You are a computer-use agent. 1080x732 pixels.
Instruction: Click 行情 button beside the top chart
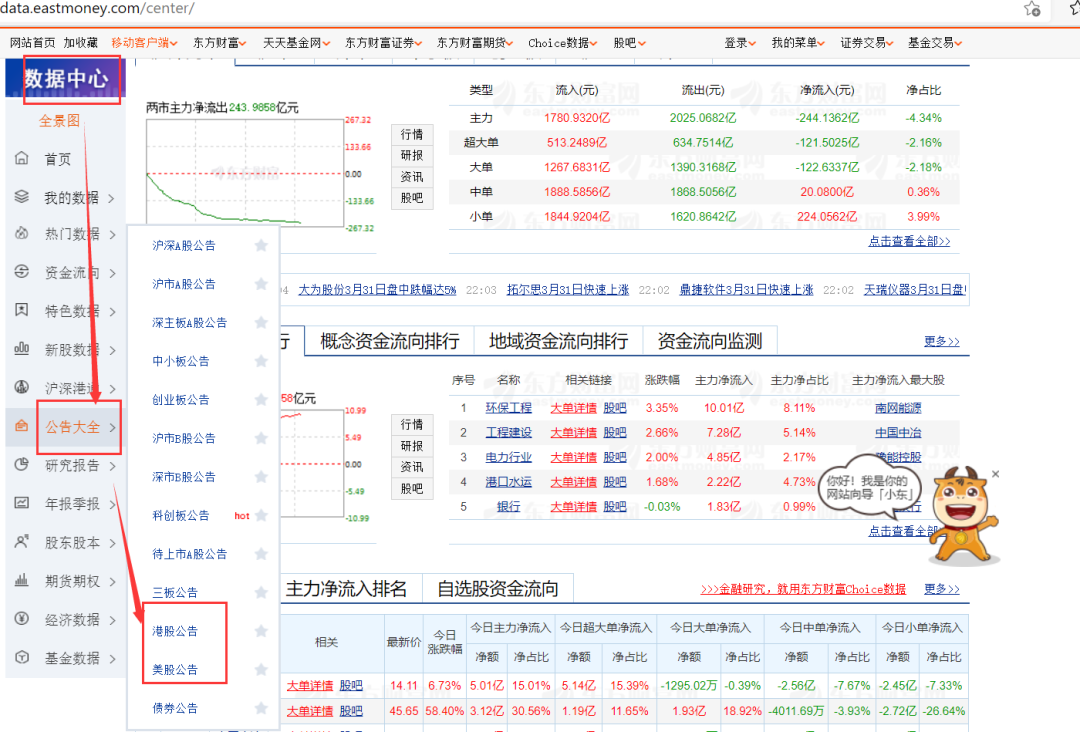tap(412, 134)
